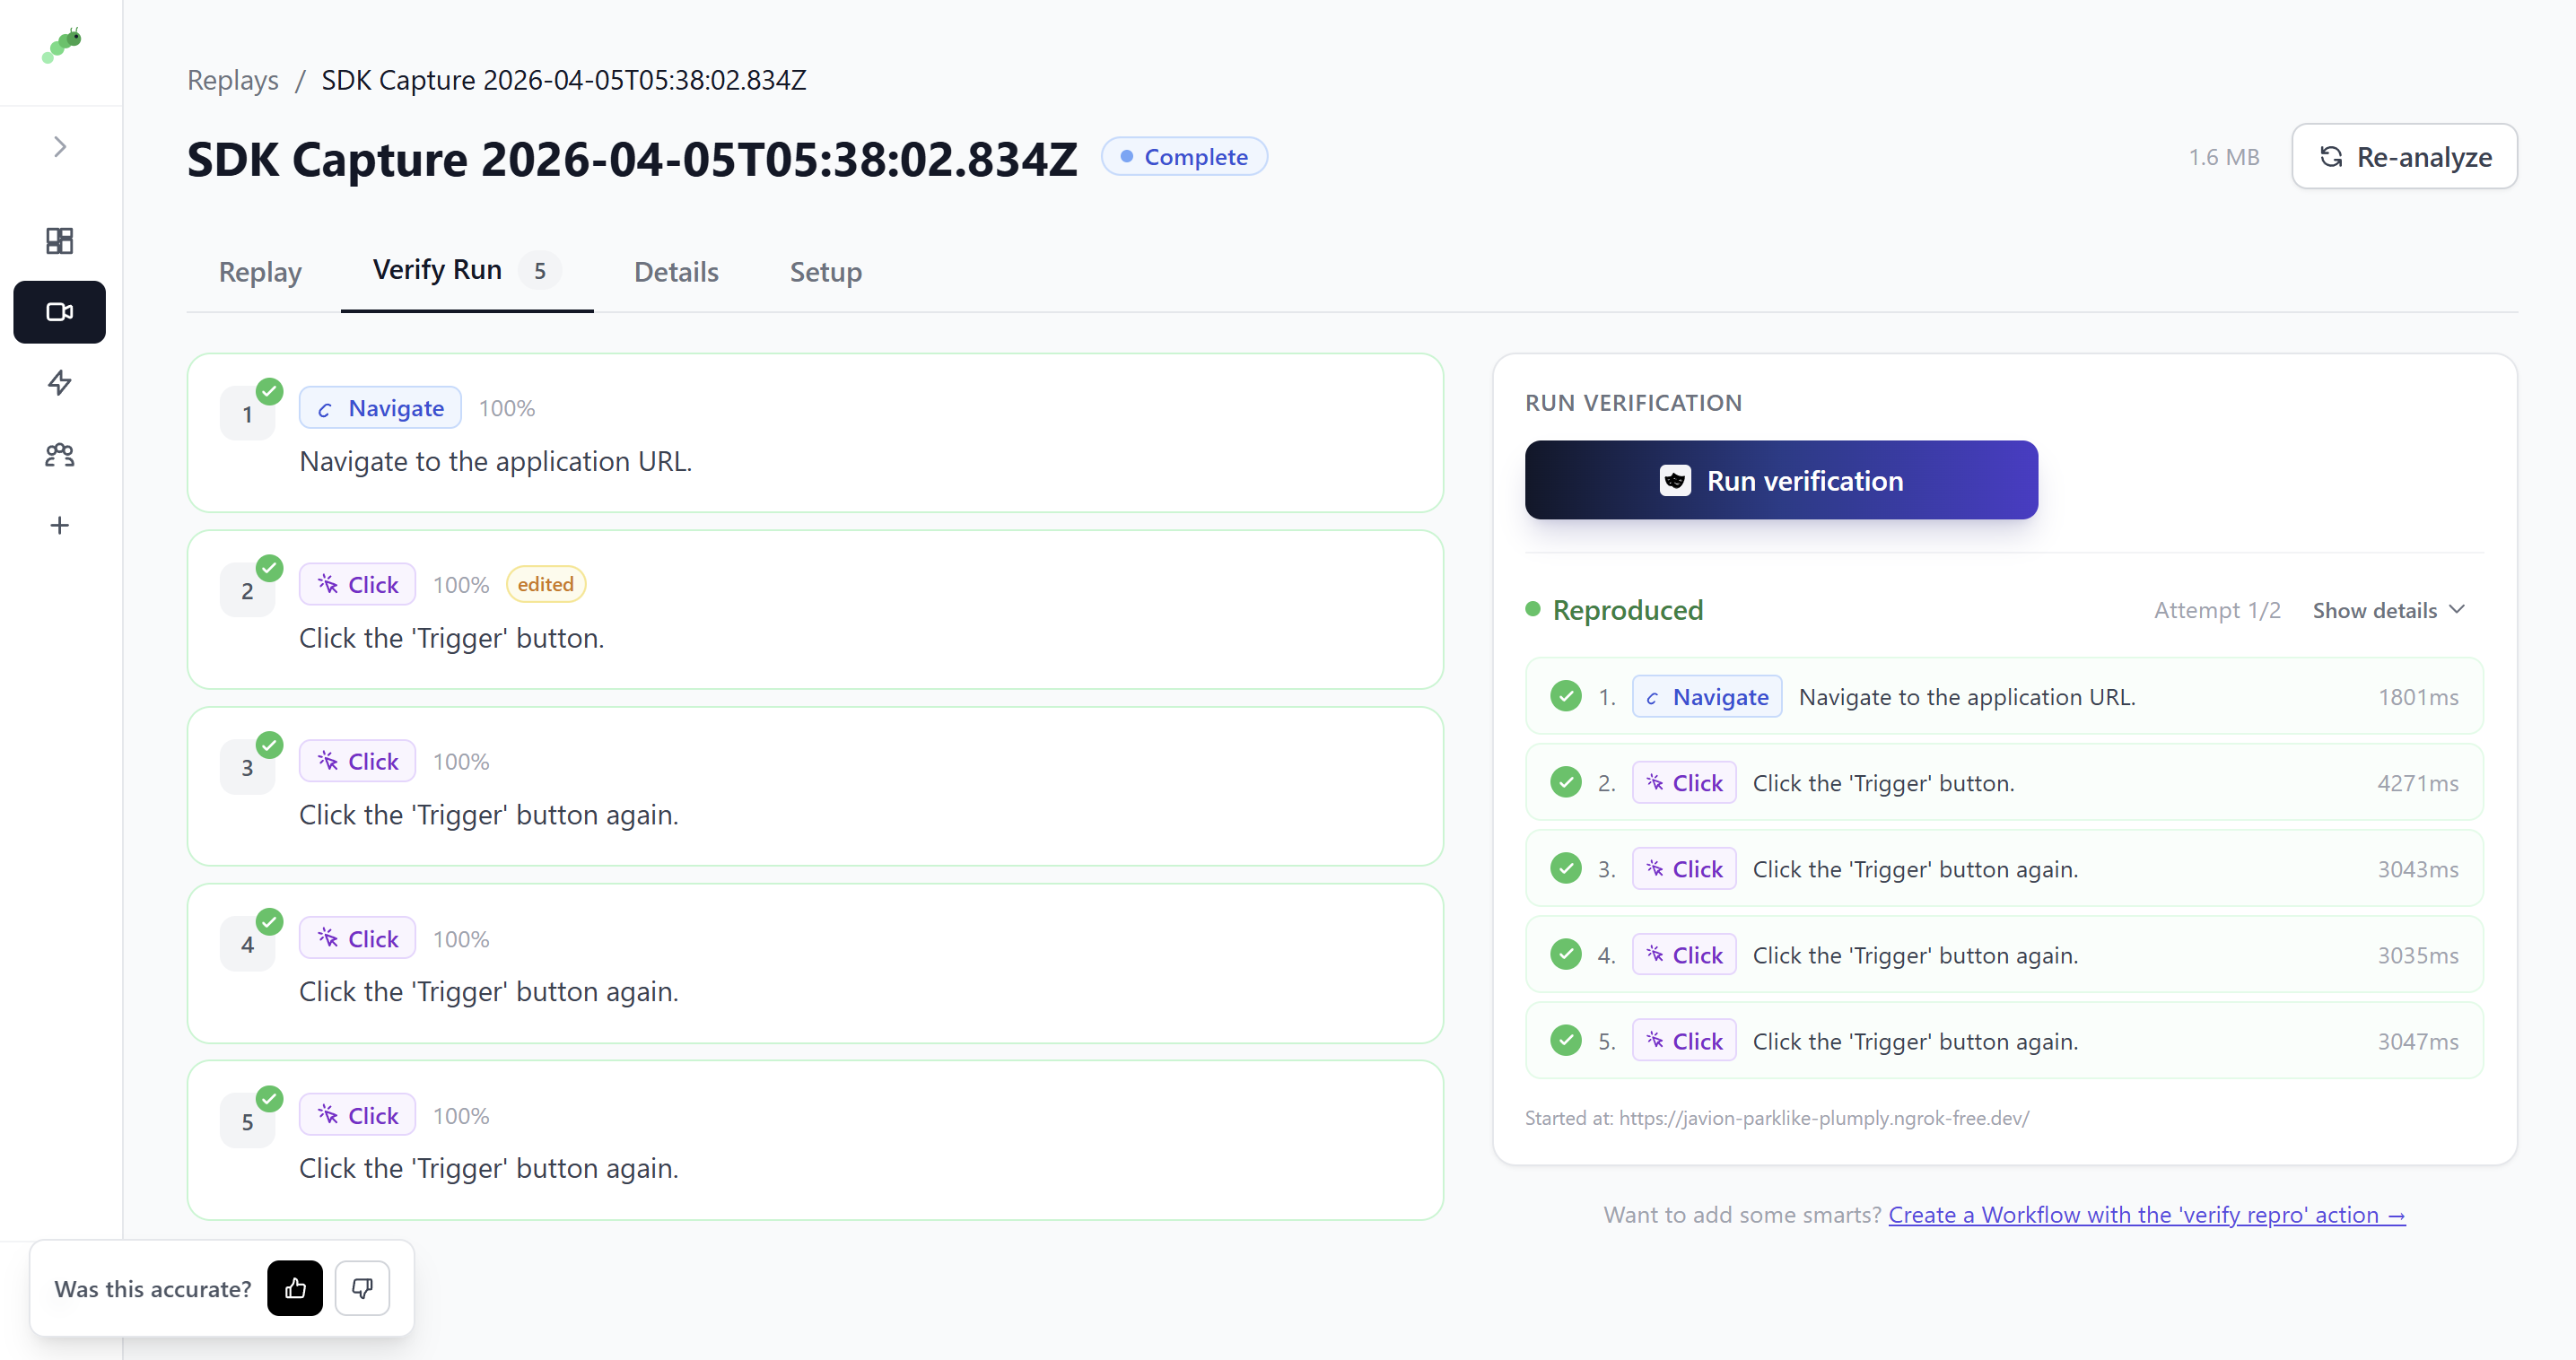Give thumbs down on accuracy feedback
This screenshot has width=2576, height=1360.
click(x=361, y=1288)
